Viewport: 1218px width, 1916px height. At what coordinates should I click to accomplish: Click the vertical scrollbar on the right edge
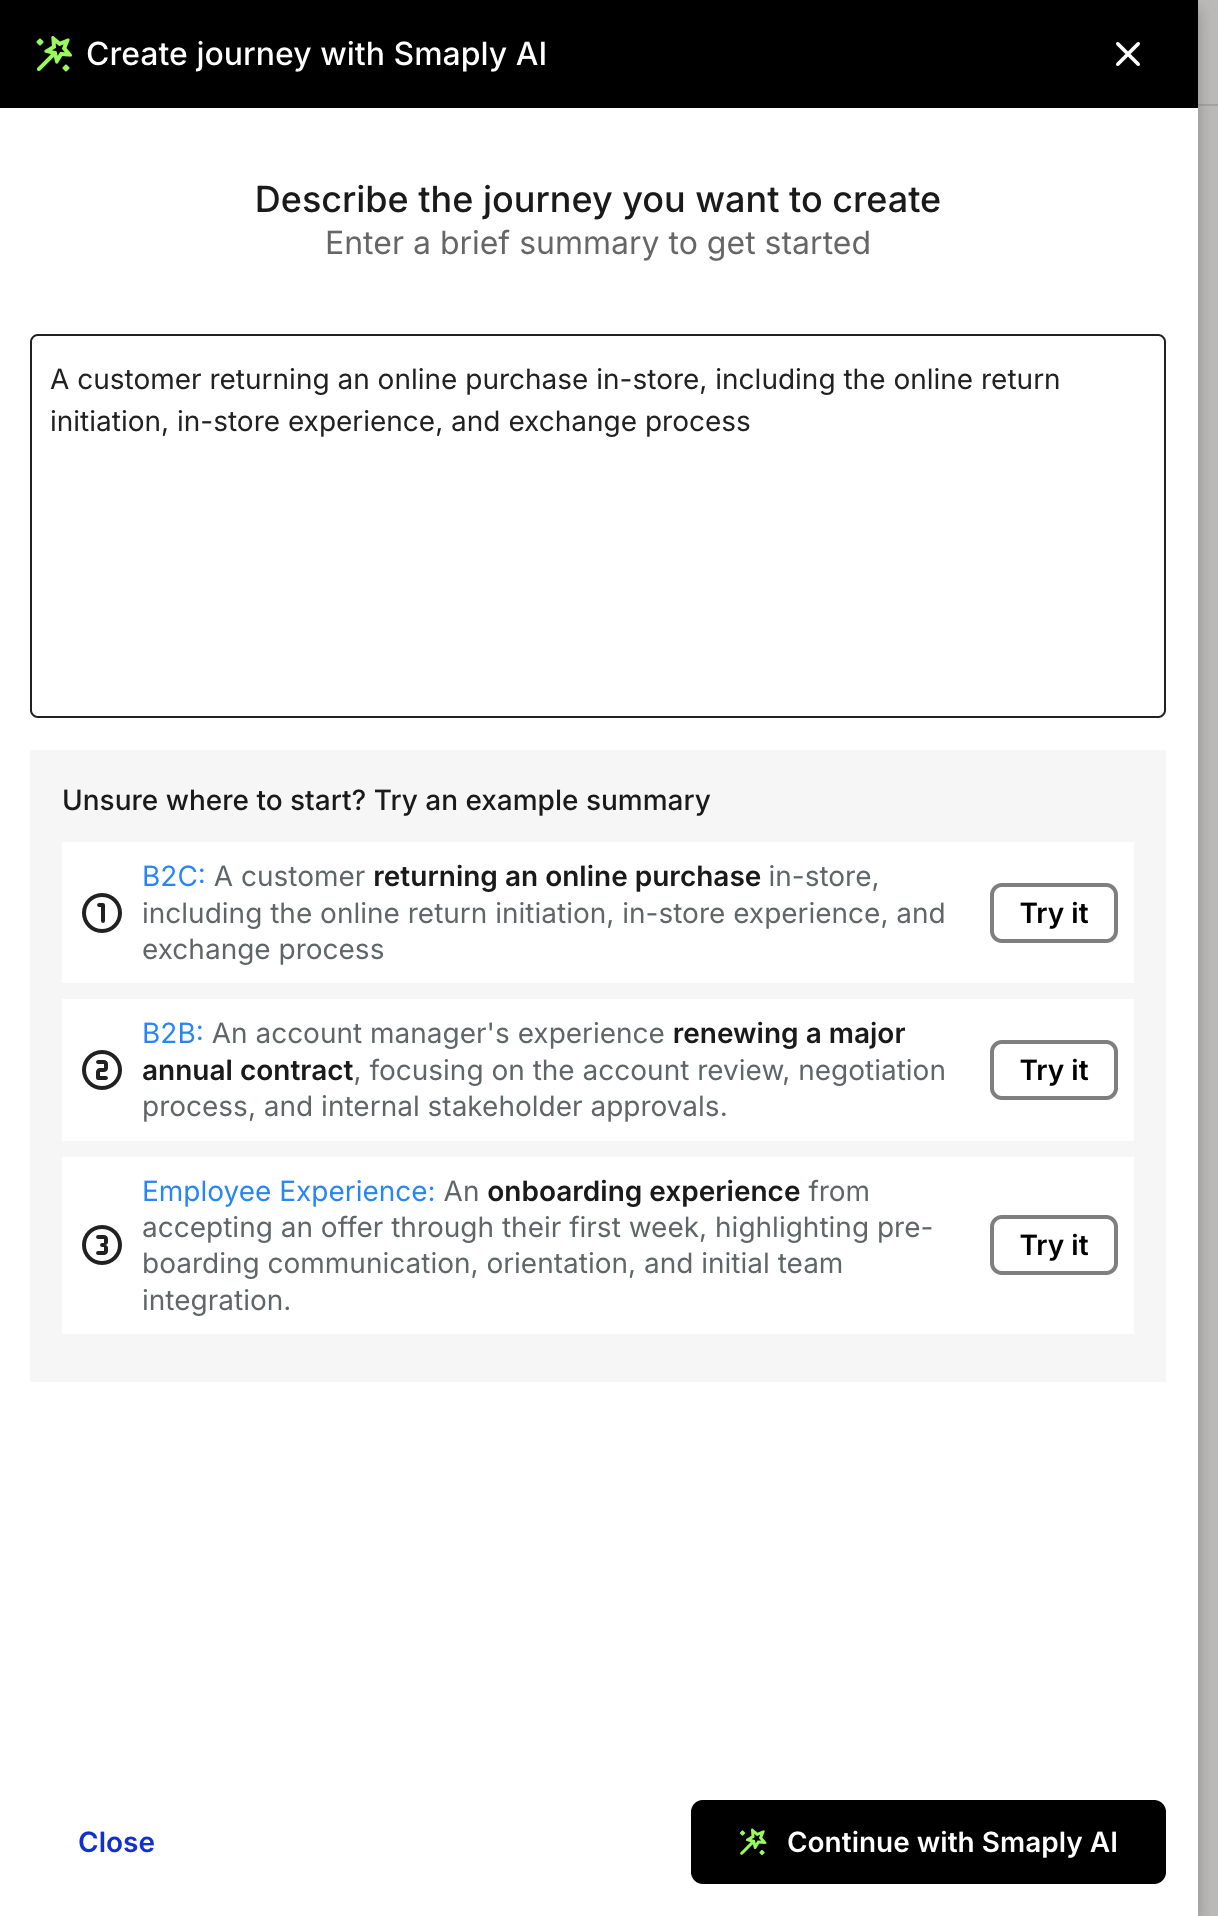click(1207, 1000)
